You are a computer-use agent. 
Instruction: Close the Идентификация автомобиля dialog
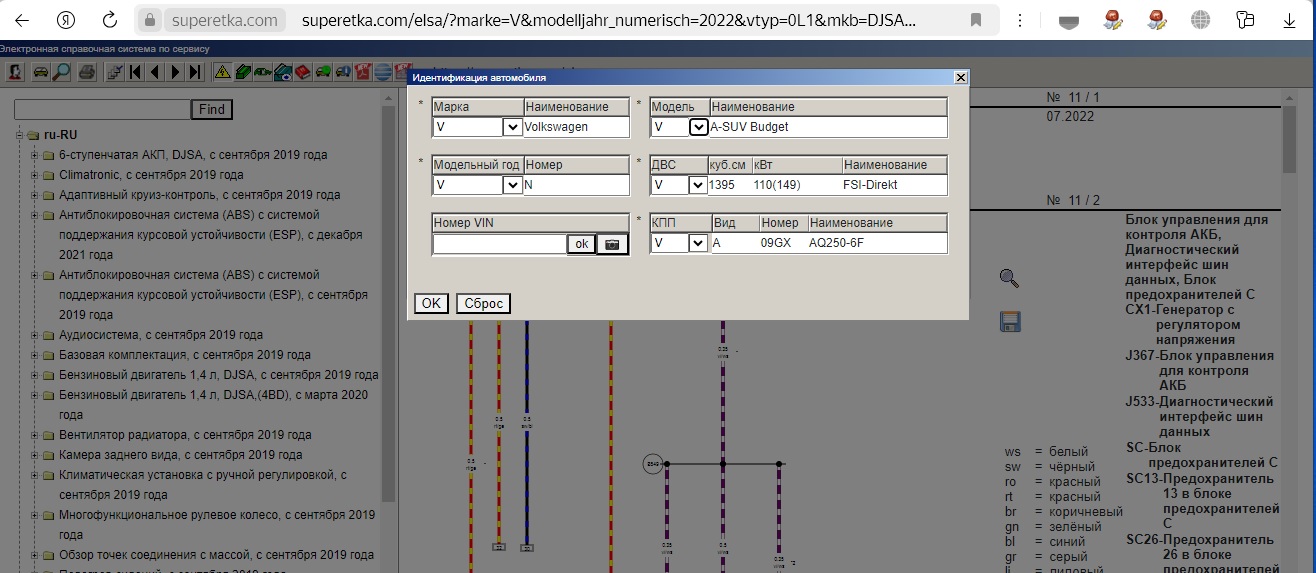pos(961,77)
